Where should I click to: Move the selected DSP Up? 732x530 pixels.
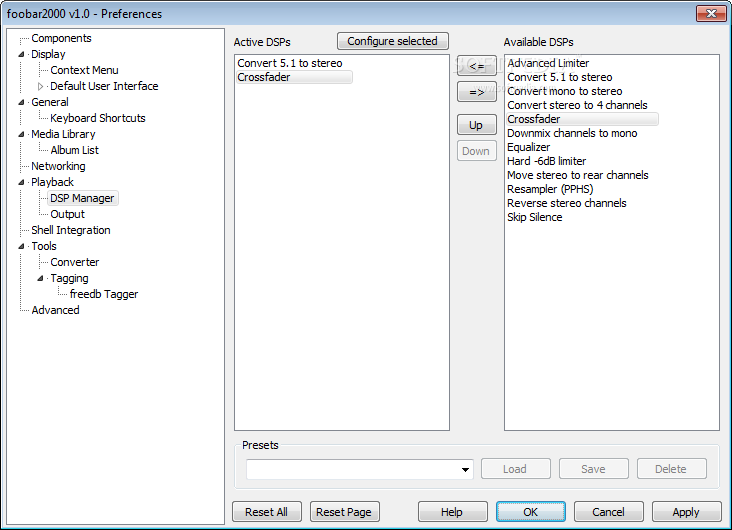477,125
